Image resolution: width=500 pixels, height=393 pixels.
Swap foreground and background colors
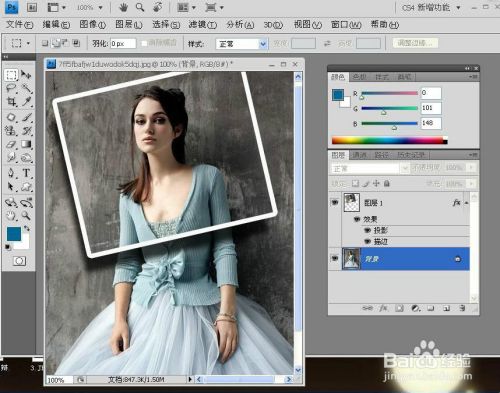(27, 228)
